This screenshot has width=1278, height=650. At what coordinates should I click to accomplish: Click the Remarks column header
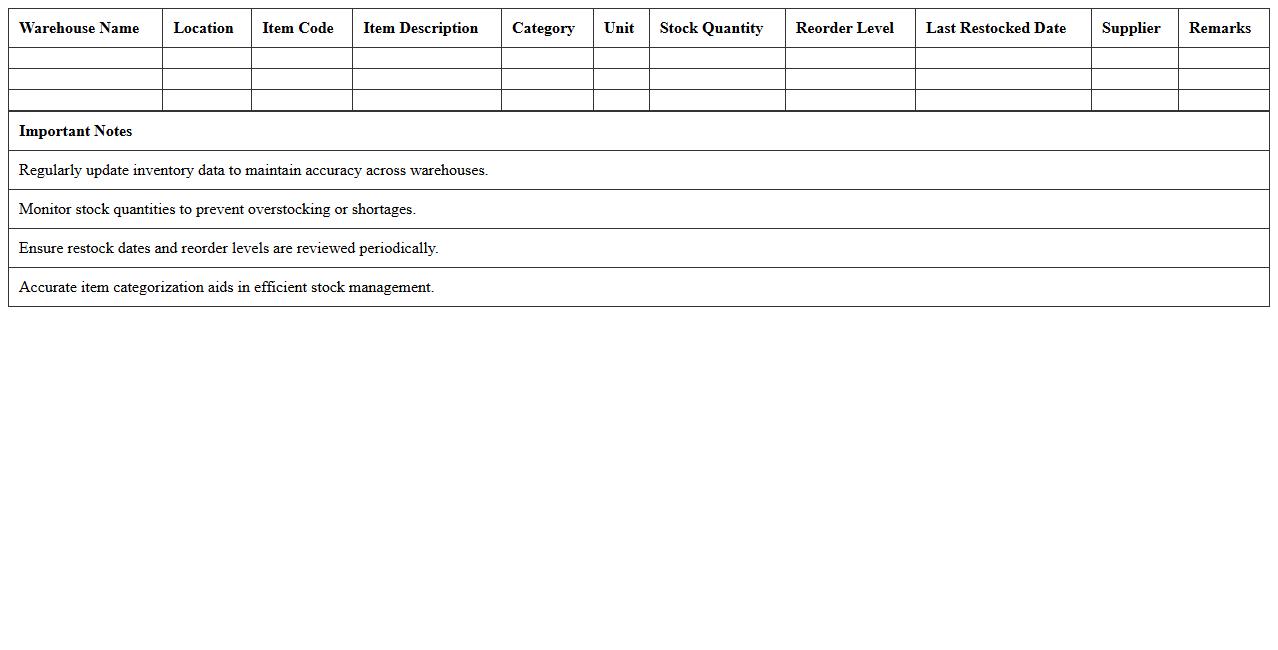pos(1219,28)
